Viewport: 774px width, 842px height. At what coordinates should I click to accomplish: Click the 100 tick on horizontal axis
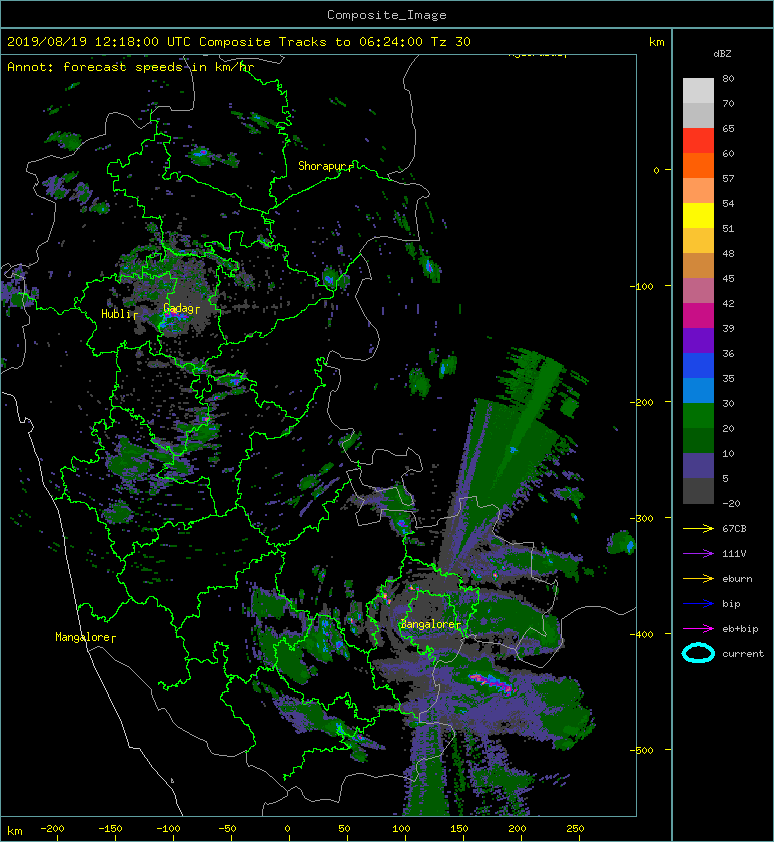click(x=401, y=829)
